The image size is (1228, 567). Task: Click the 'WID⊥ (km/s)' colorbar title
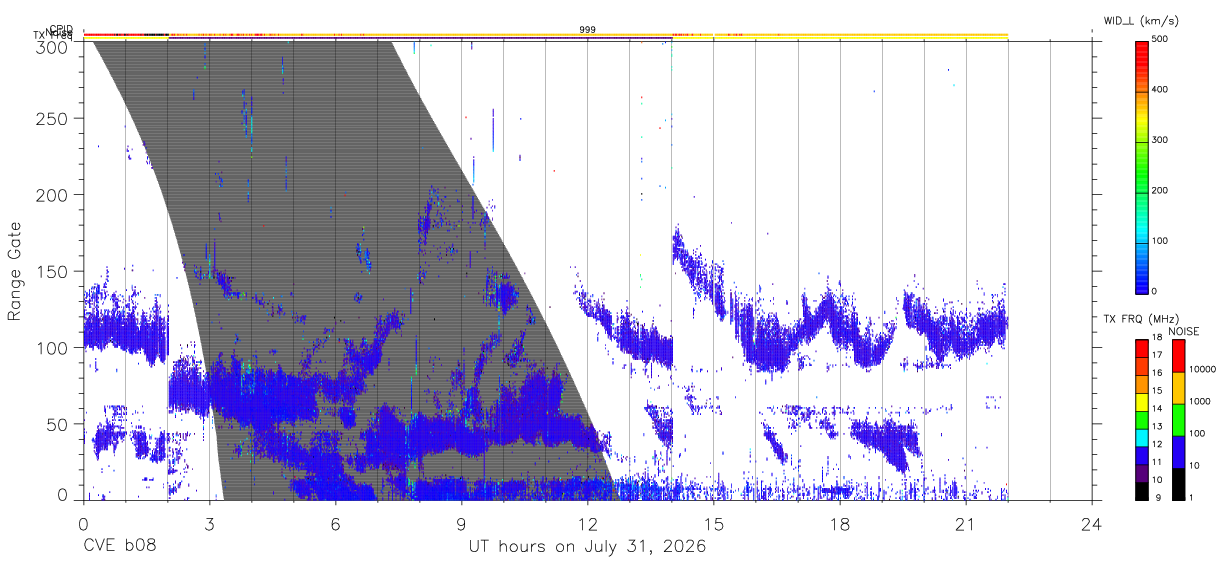(1143, 21)
